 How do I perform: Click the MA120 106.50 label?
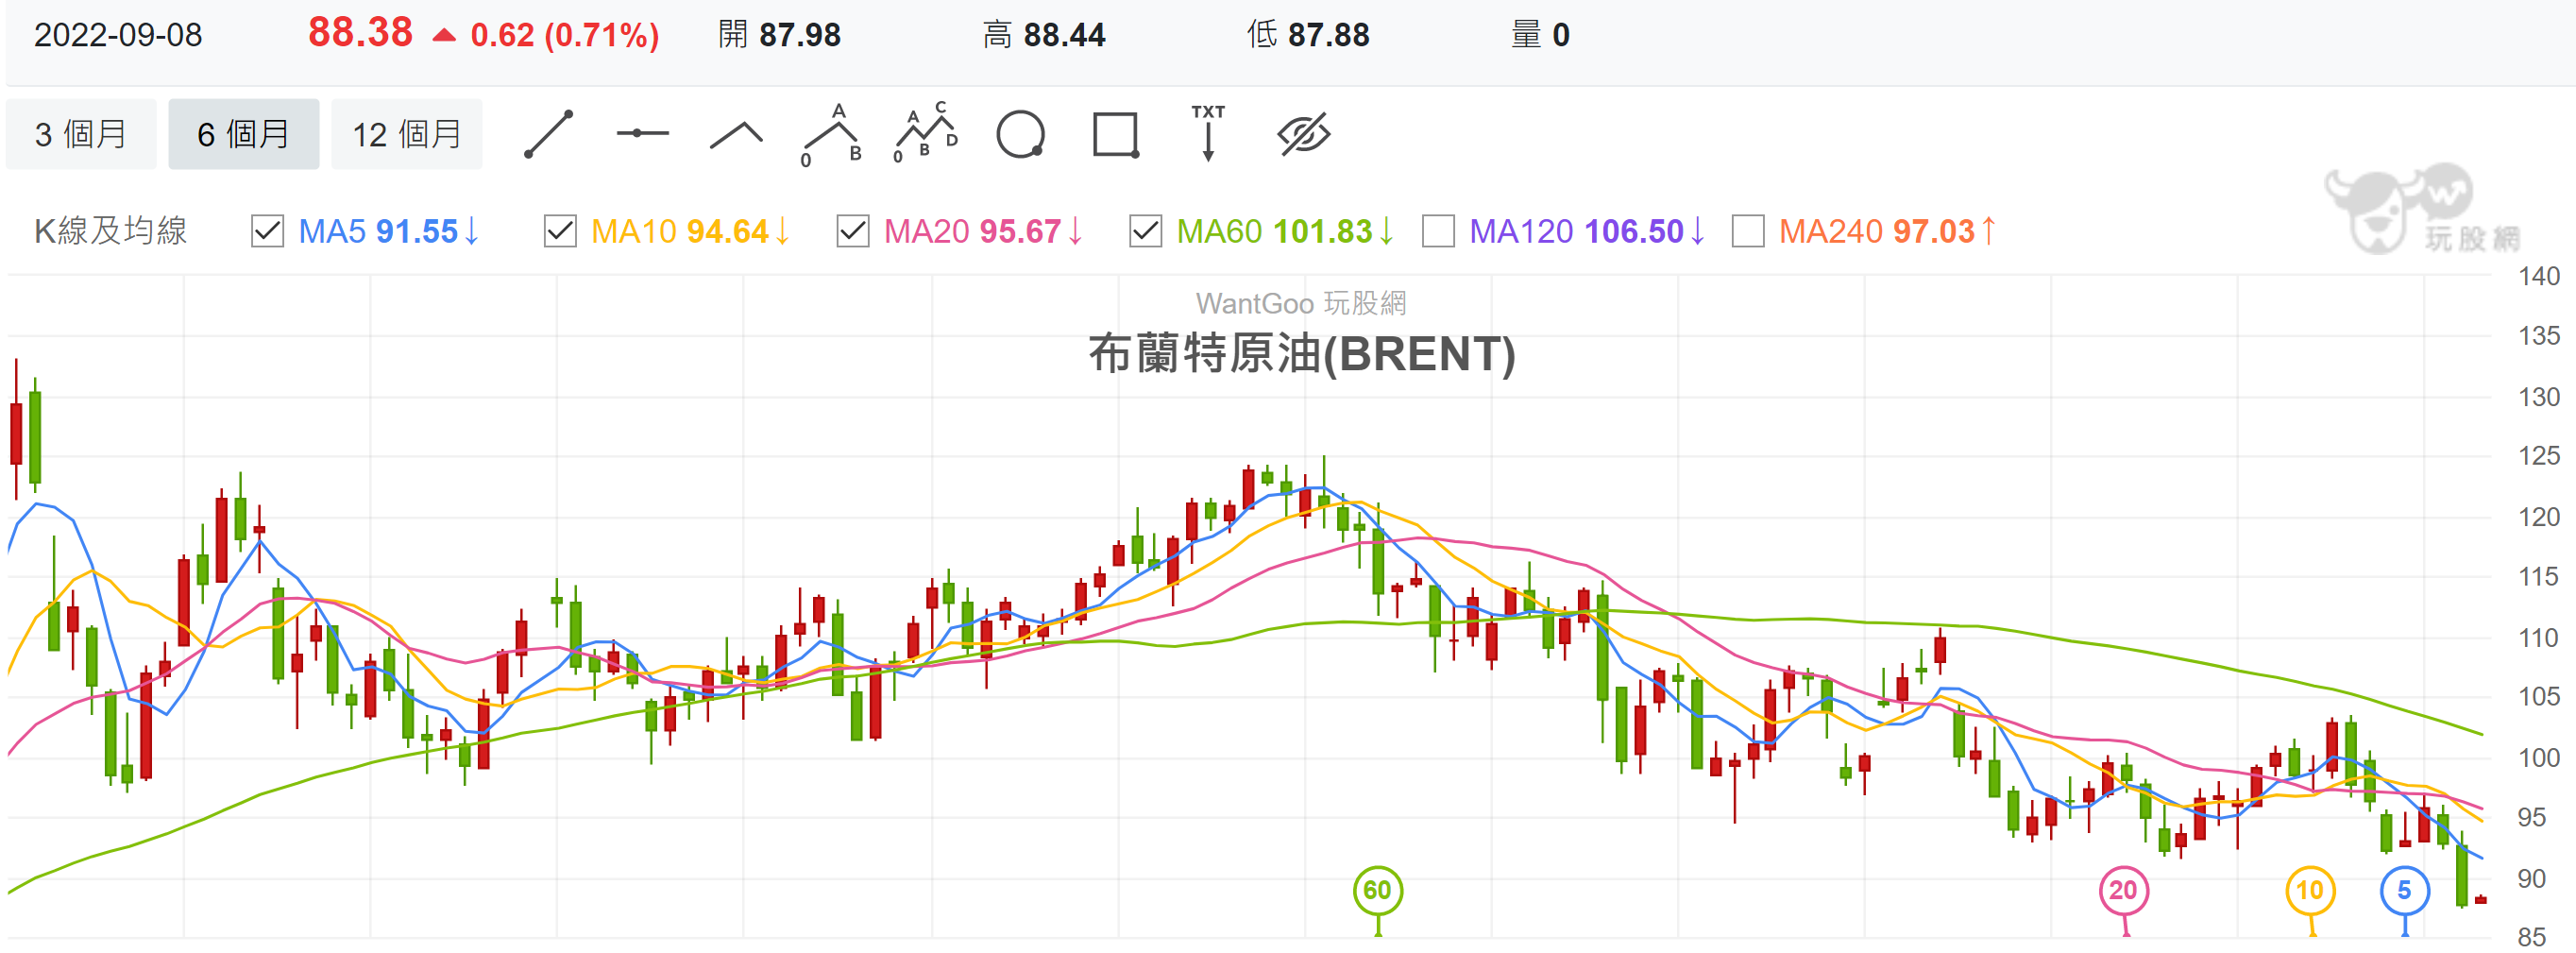1587,231
